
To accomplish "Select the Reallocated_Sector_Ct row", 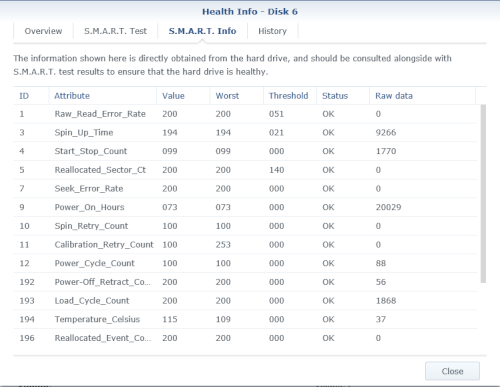I will (245, 170).
